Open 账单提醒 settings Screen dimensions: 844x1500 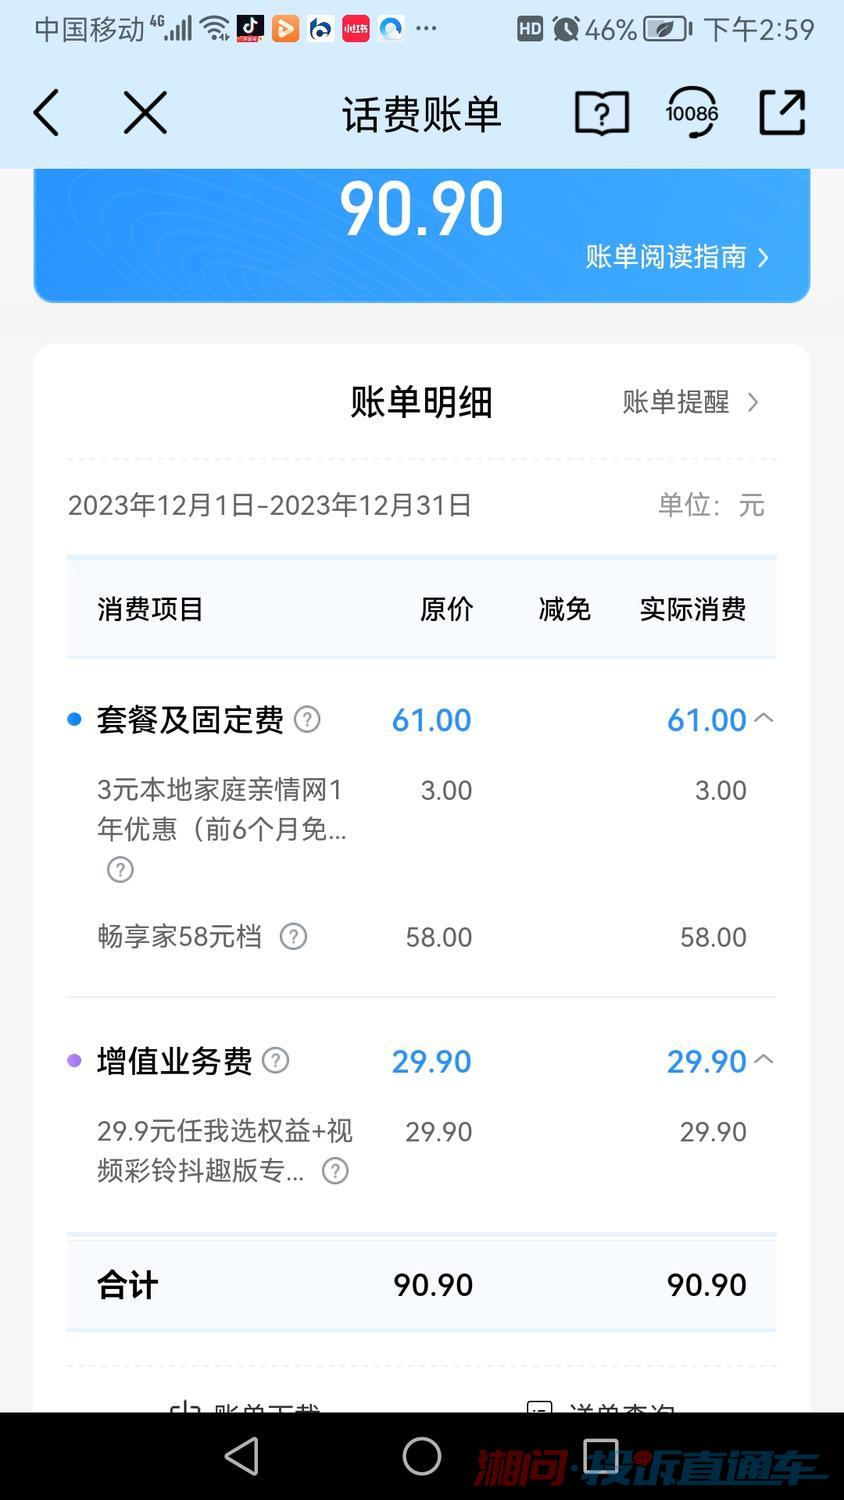pos(690,402)
